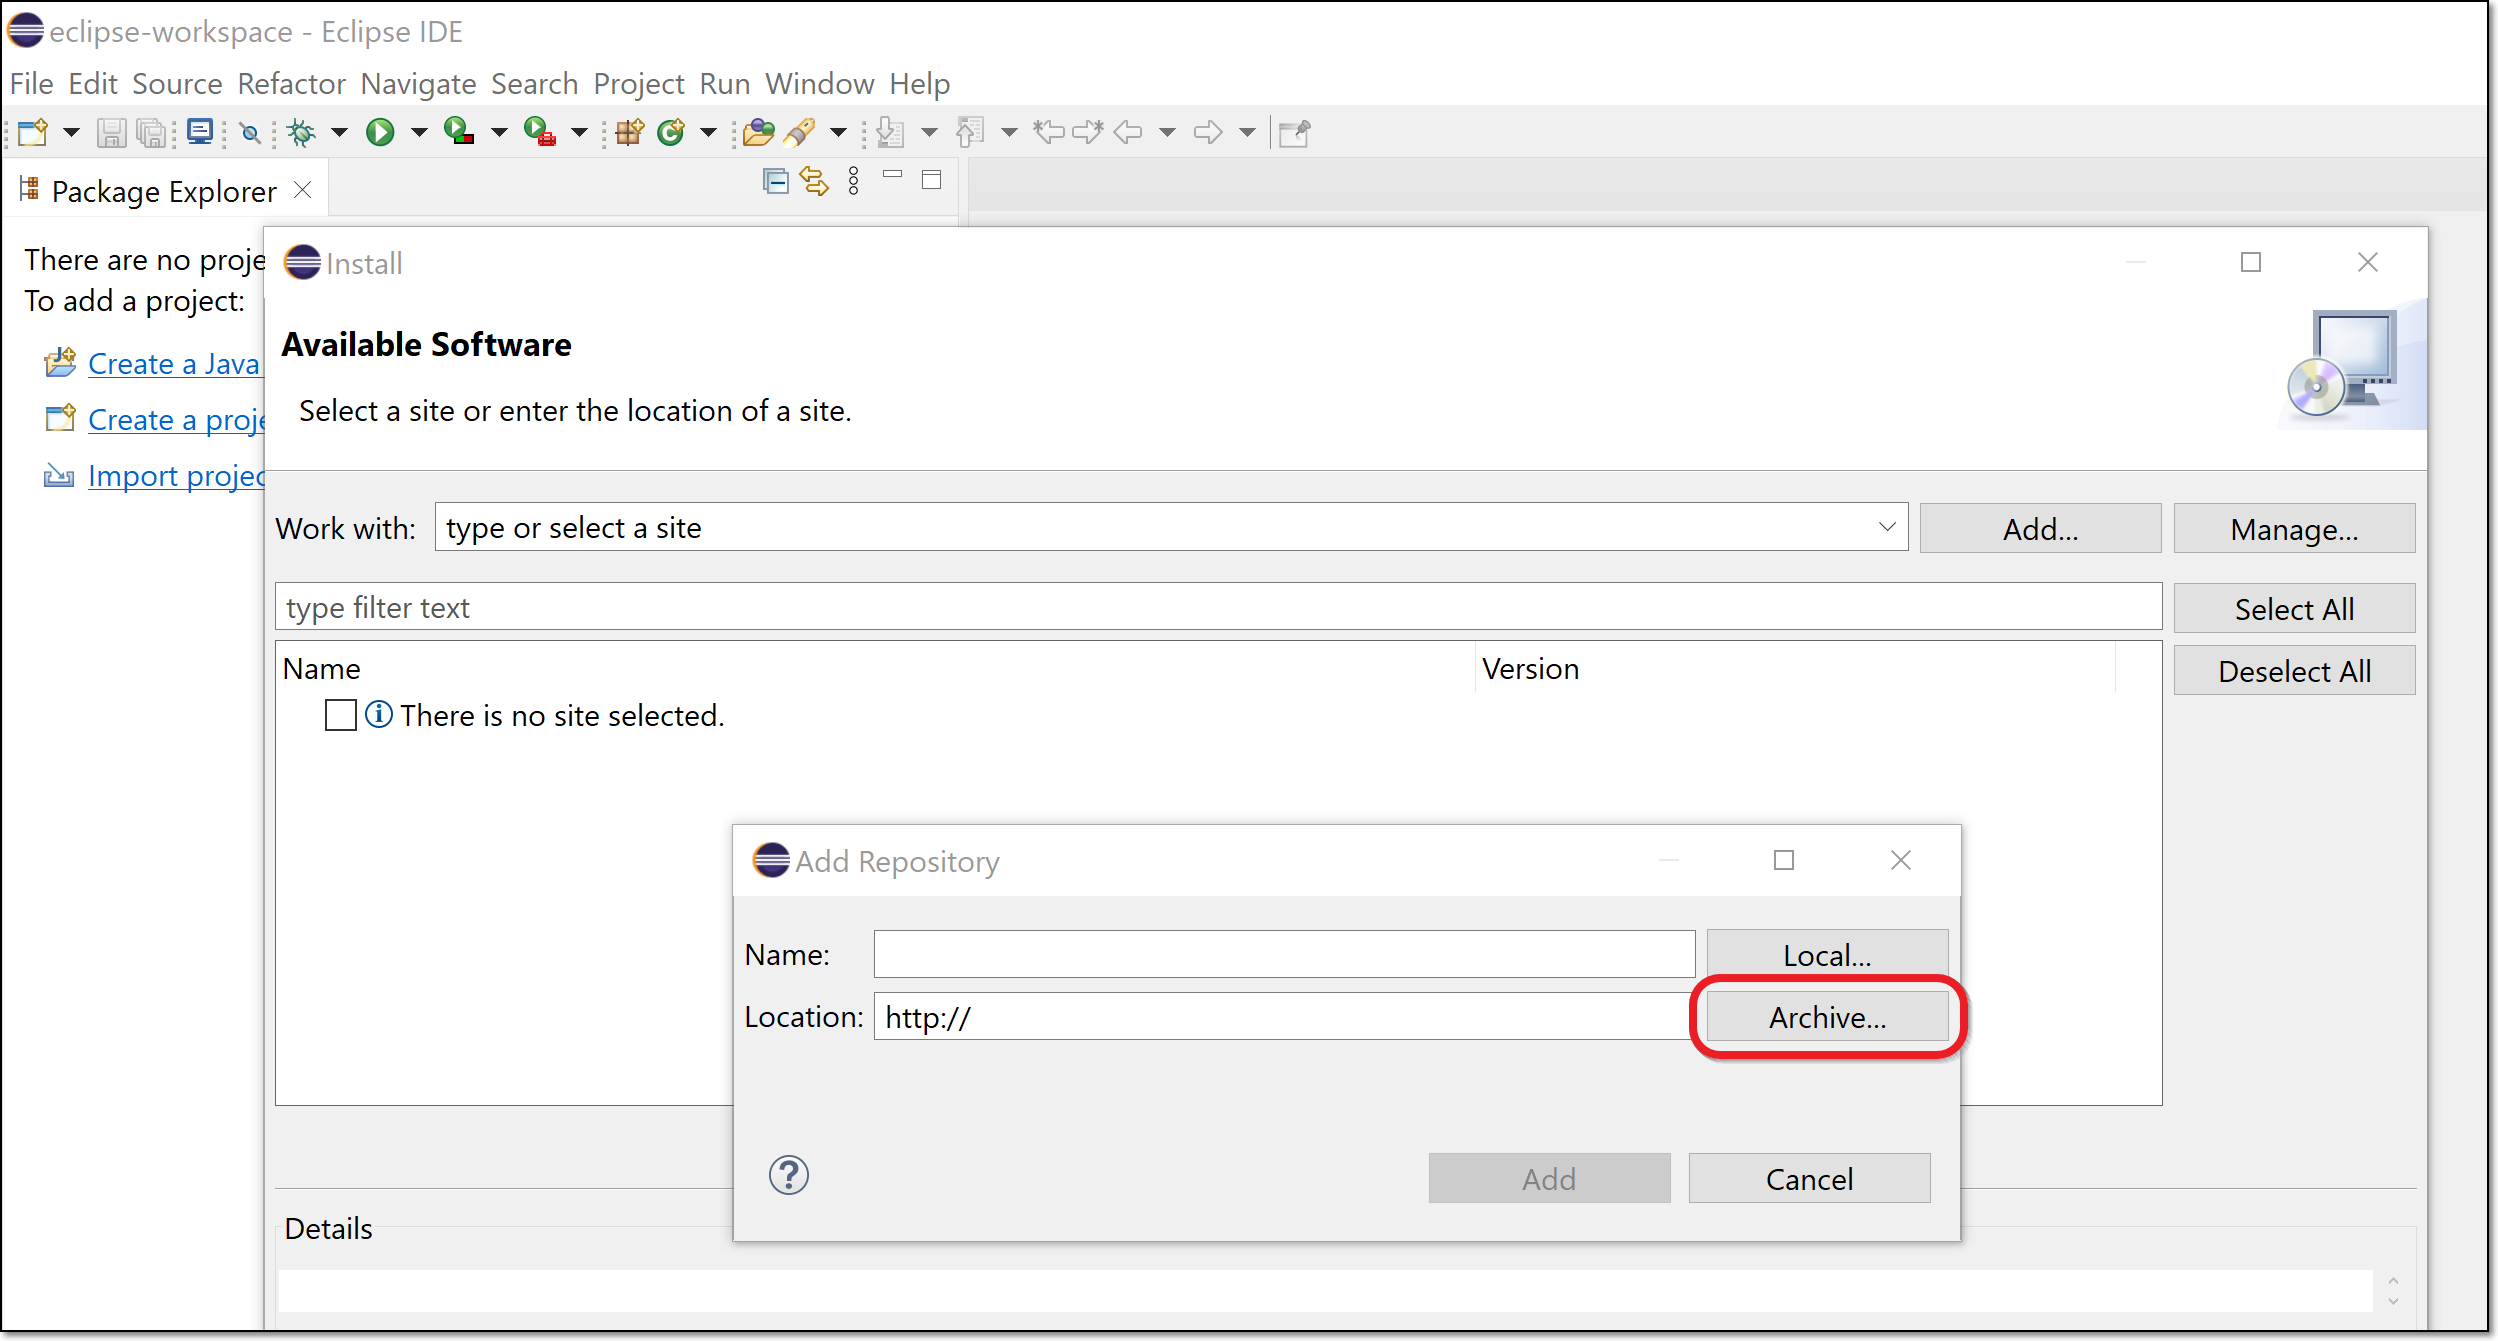
Task: Click the Debug bug icon
Action: pyautogui.click(x=300, y=132)
